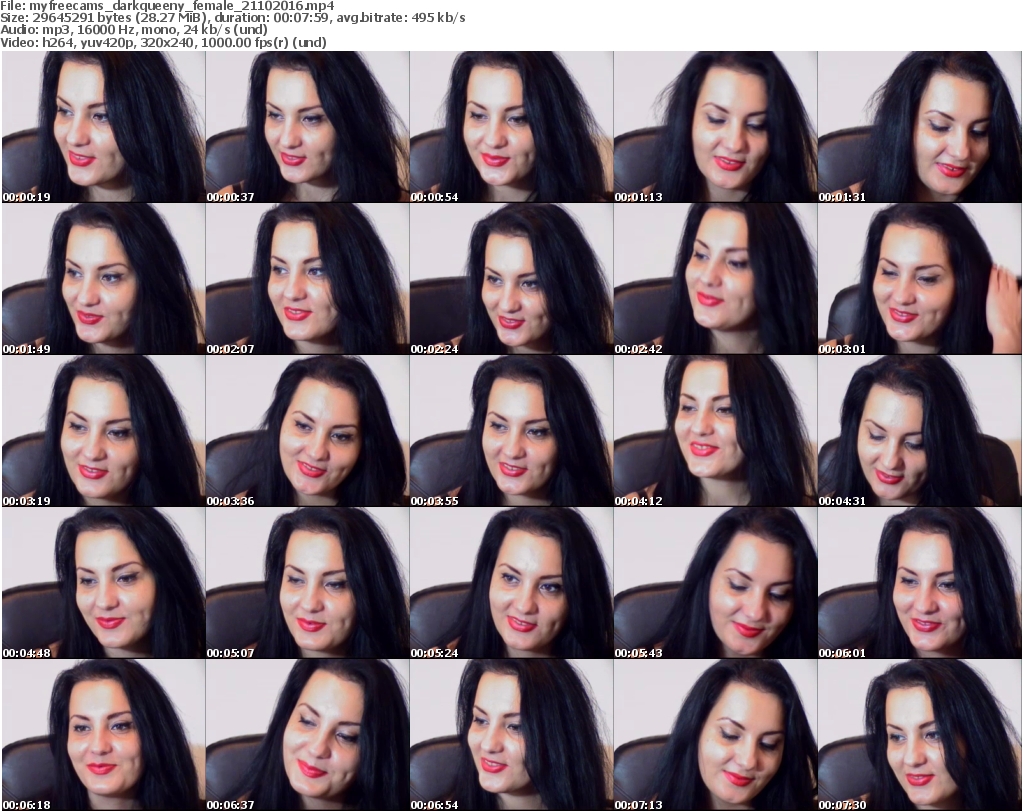The image size is (1024, 811).
Task: Open the frame at 00:02:42
Action: (715, 279)
